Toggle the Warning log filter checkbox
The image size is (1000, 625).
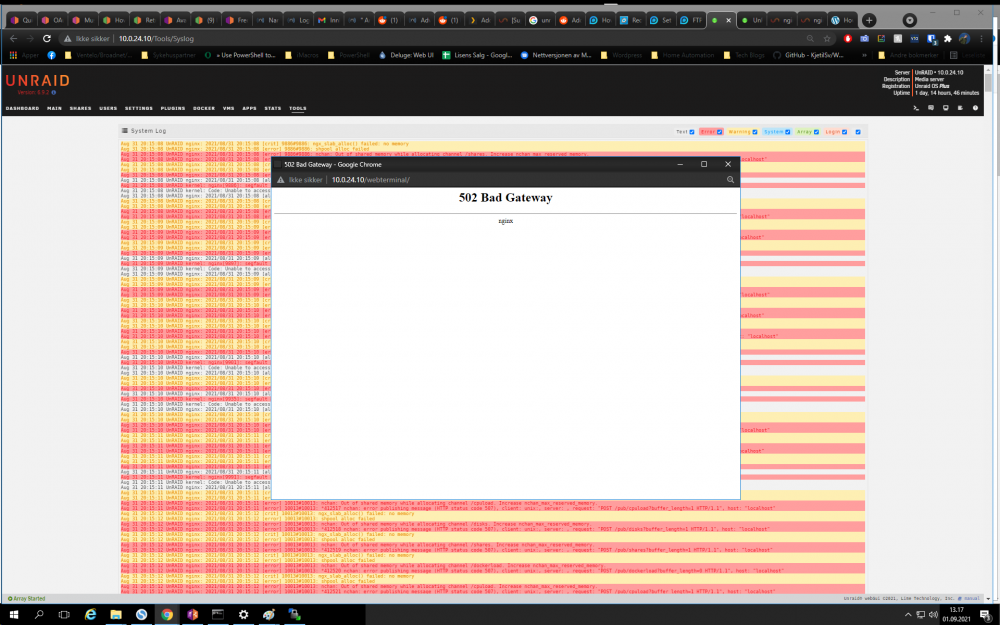pos(754,132)
